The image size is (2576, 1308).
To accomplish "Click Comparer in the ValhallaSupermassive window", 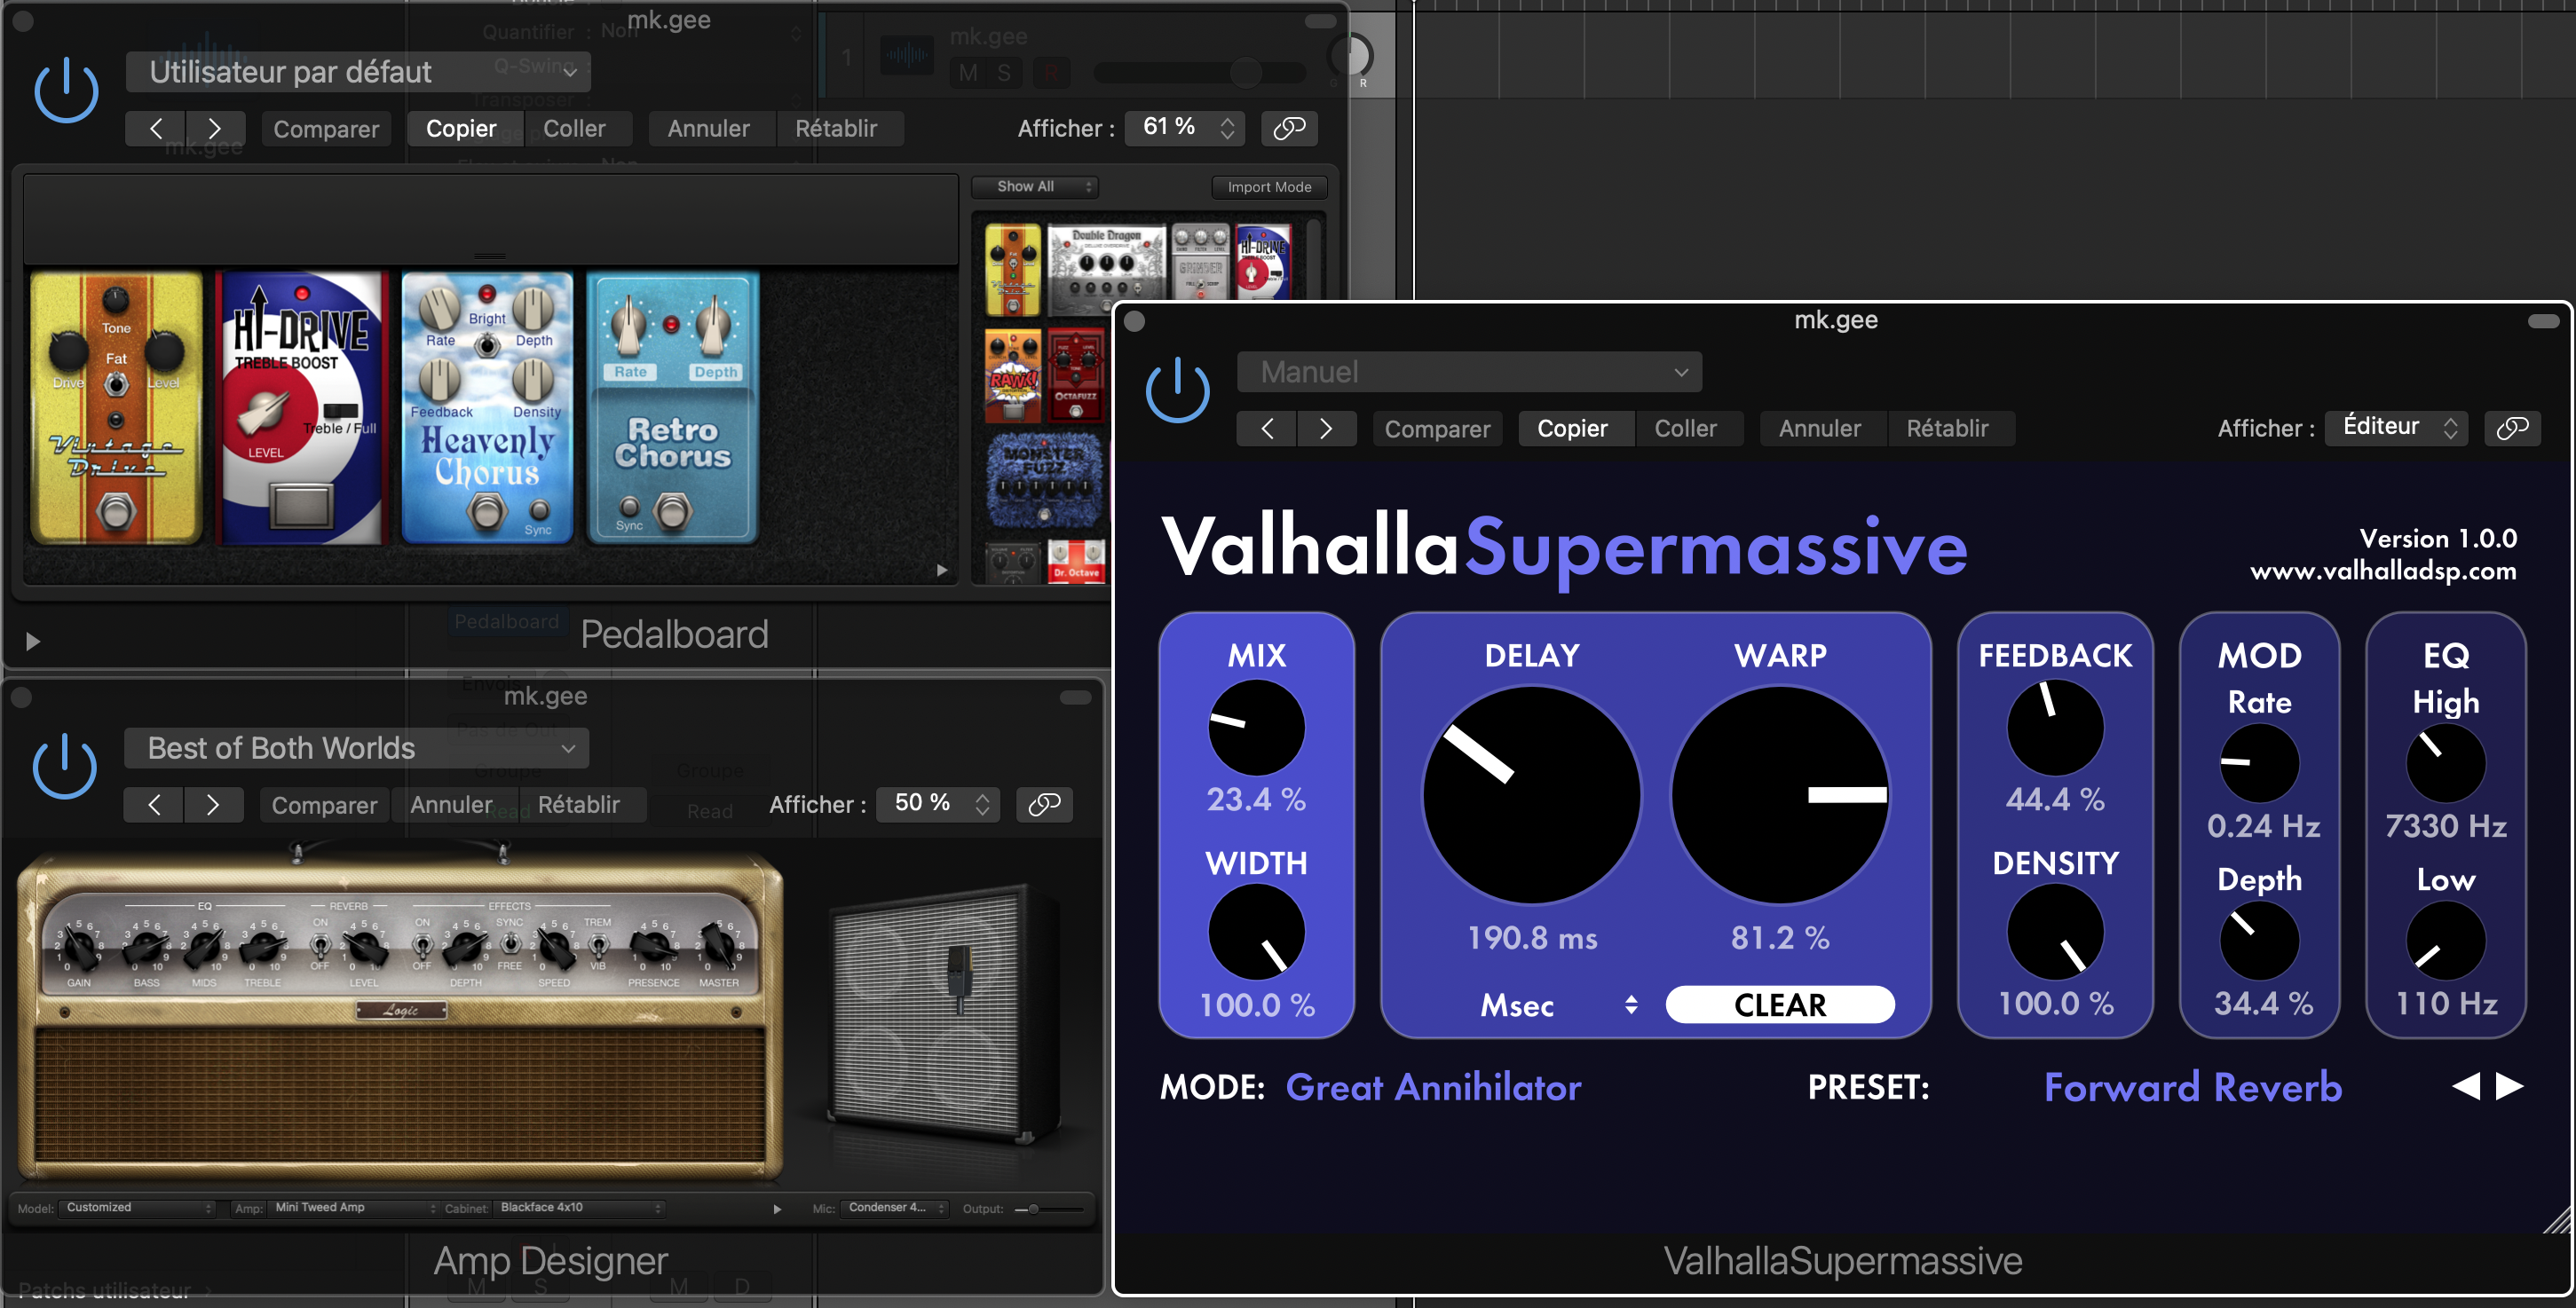I will pos(1437,429).
